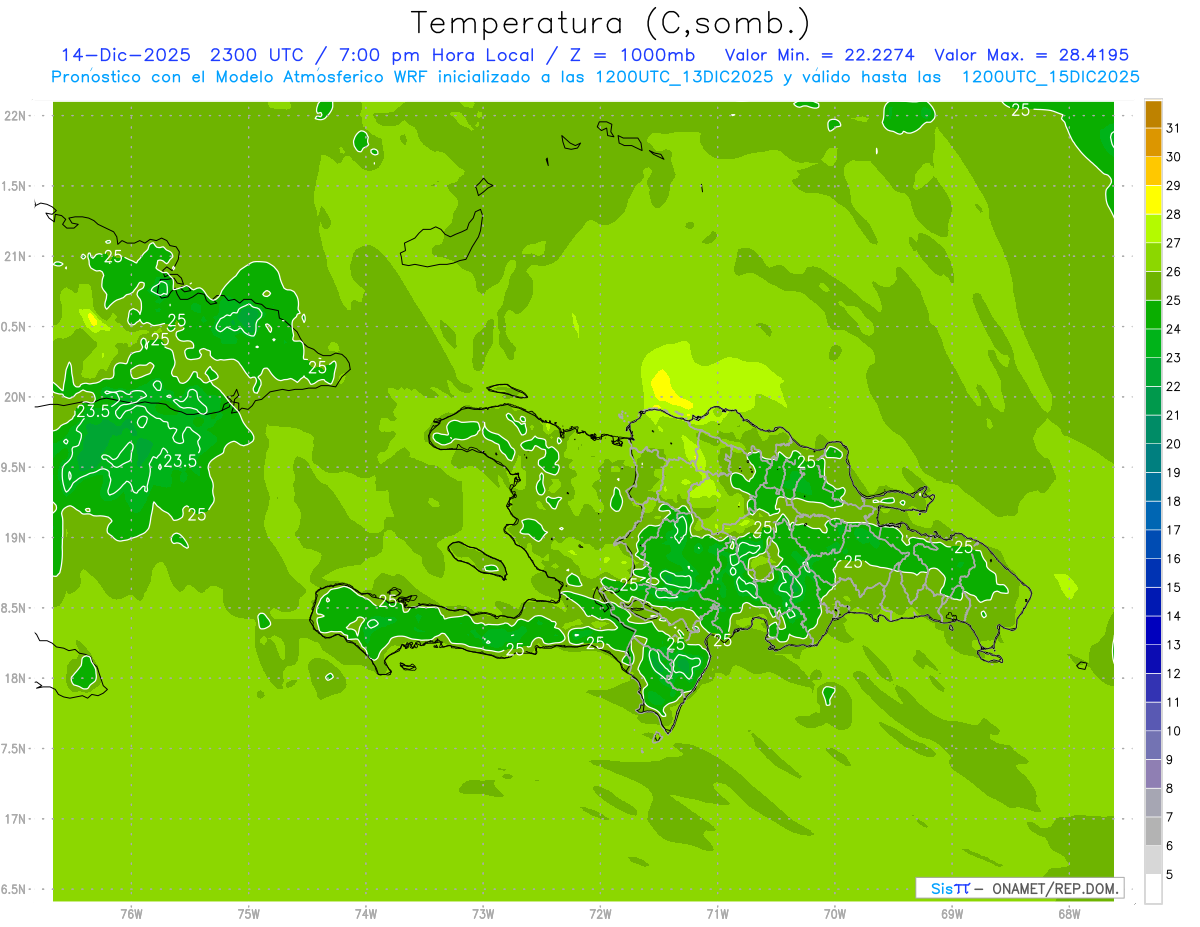Click the color scale value "20"

point(1174,444)
